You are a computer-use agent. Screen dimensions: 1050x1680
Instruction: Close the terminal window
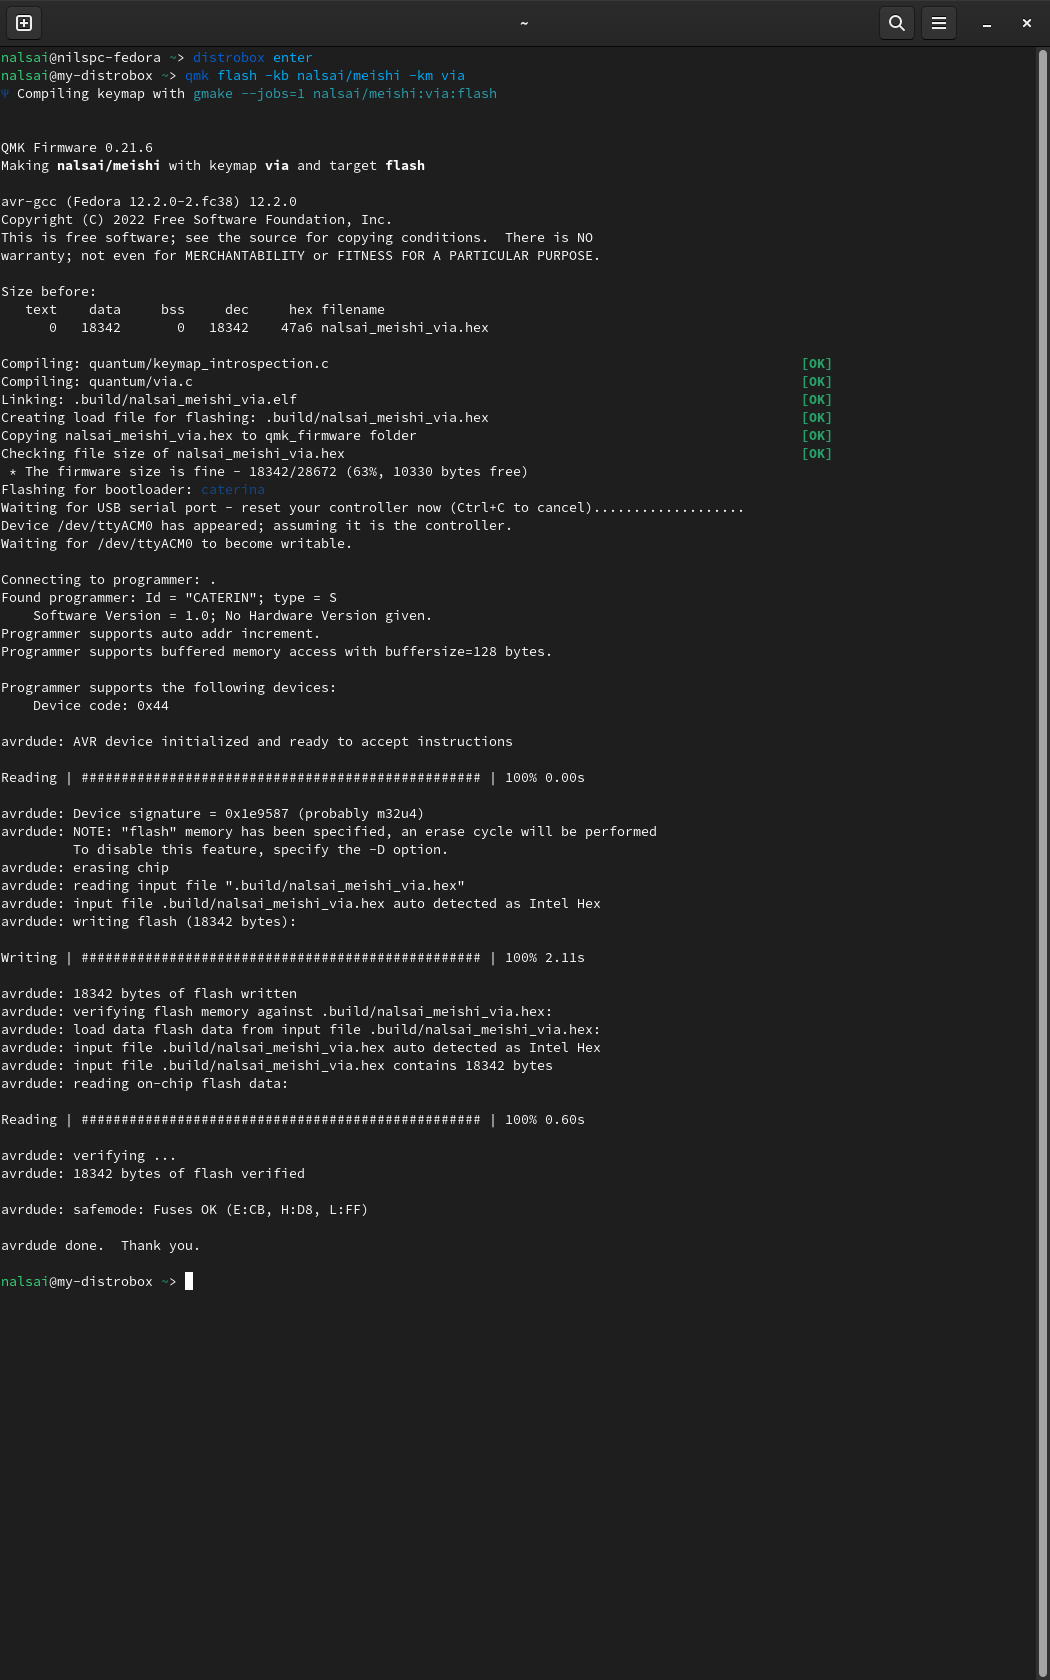1027,23
